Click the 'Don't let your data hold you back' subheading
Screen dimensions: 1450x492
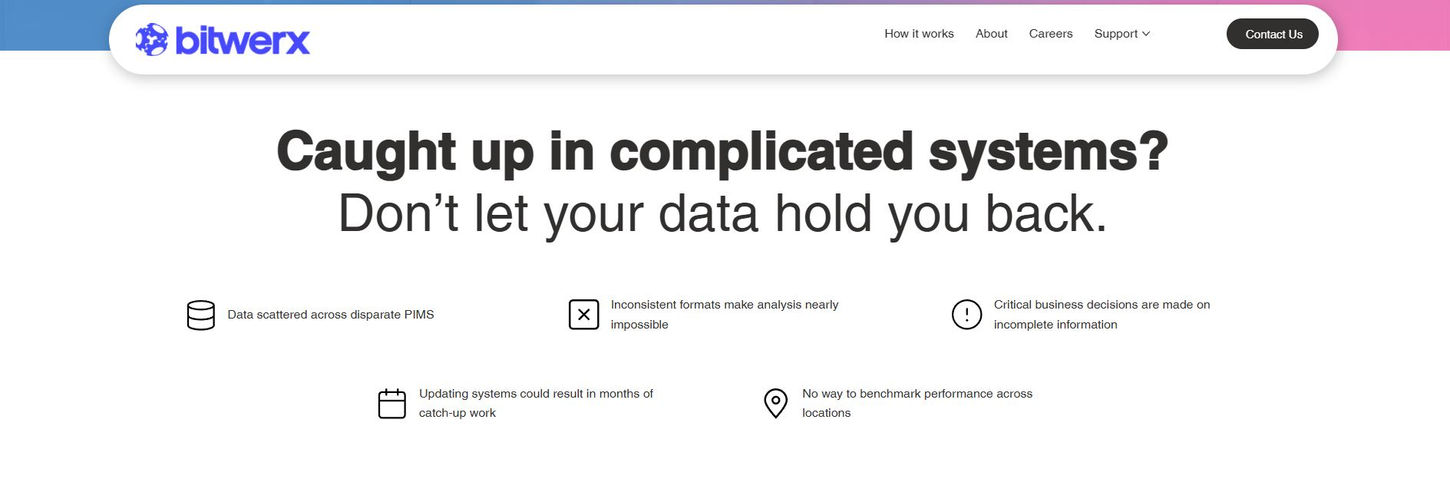[x=722, y=213]
